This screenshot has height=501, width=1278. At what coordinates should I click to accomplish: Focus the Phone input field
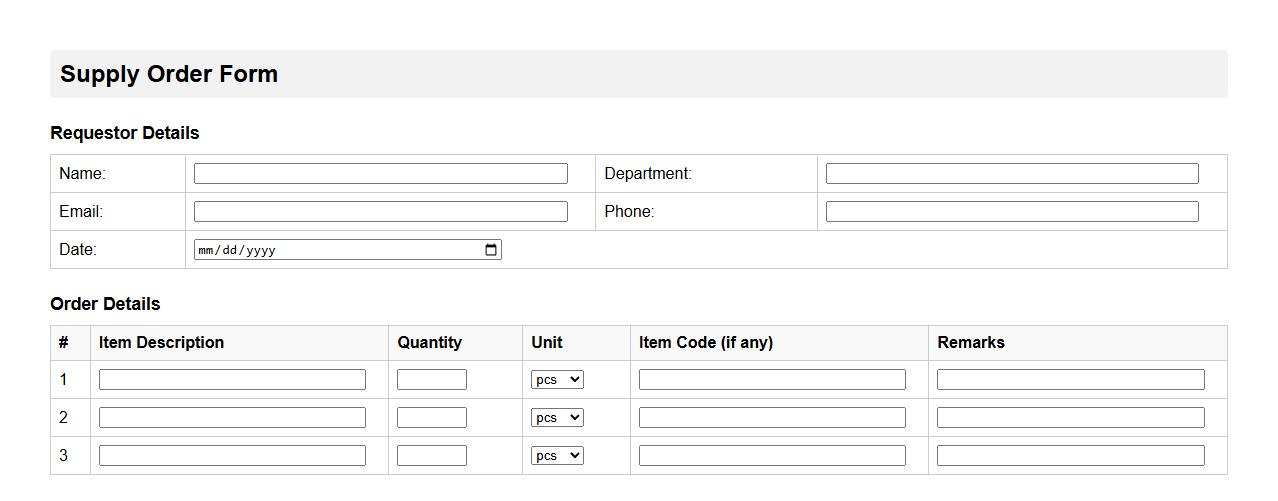click(1012, 212)
